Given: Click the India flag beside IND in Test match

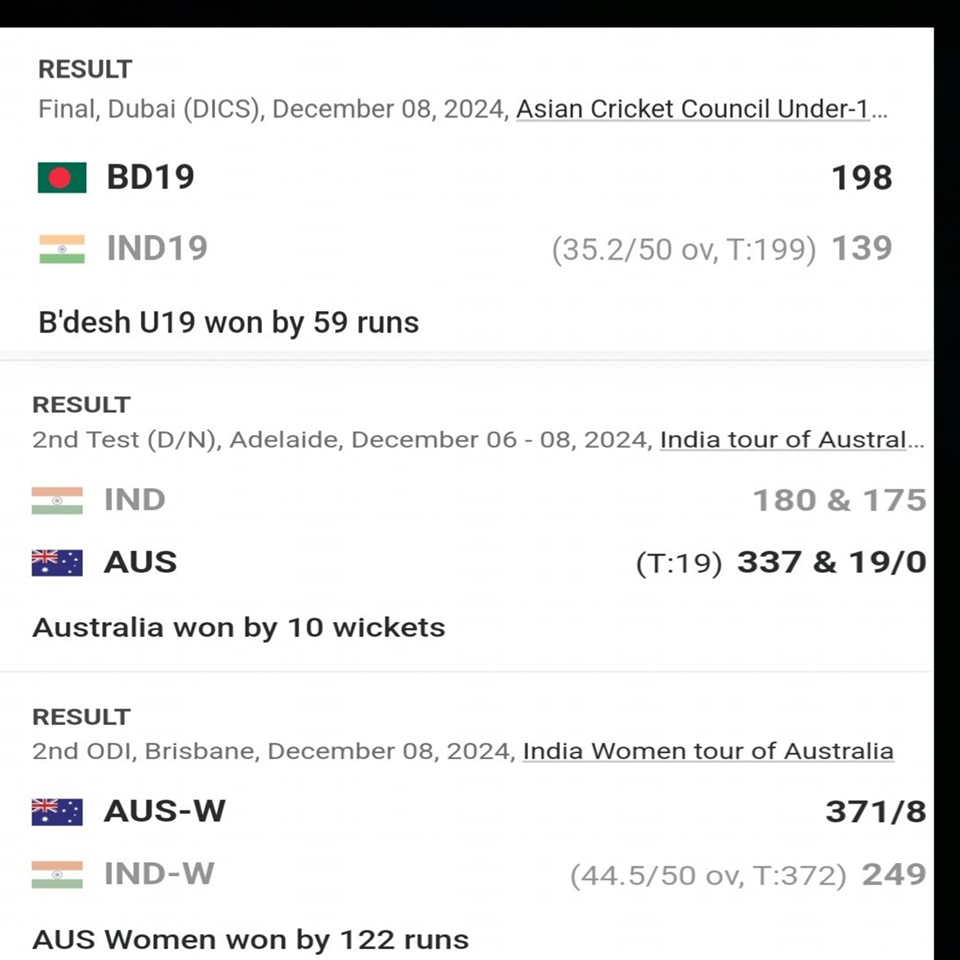Looking at the screenshot, I should (x=57, y=500).
